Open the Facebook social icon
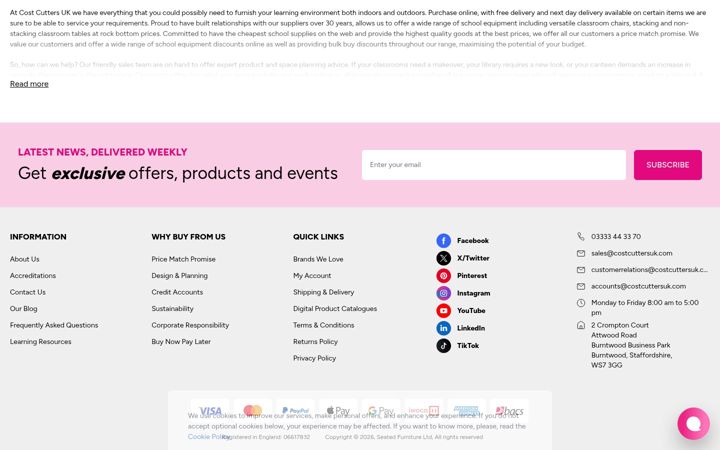The width and height of the screenshot is (720, 450). (x=444, y=241)
